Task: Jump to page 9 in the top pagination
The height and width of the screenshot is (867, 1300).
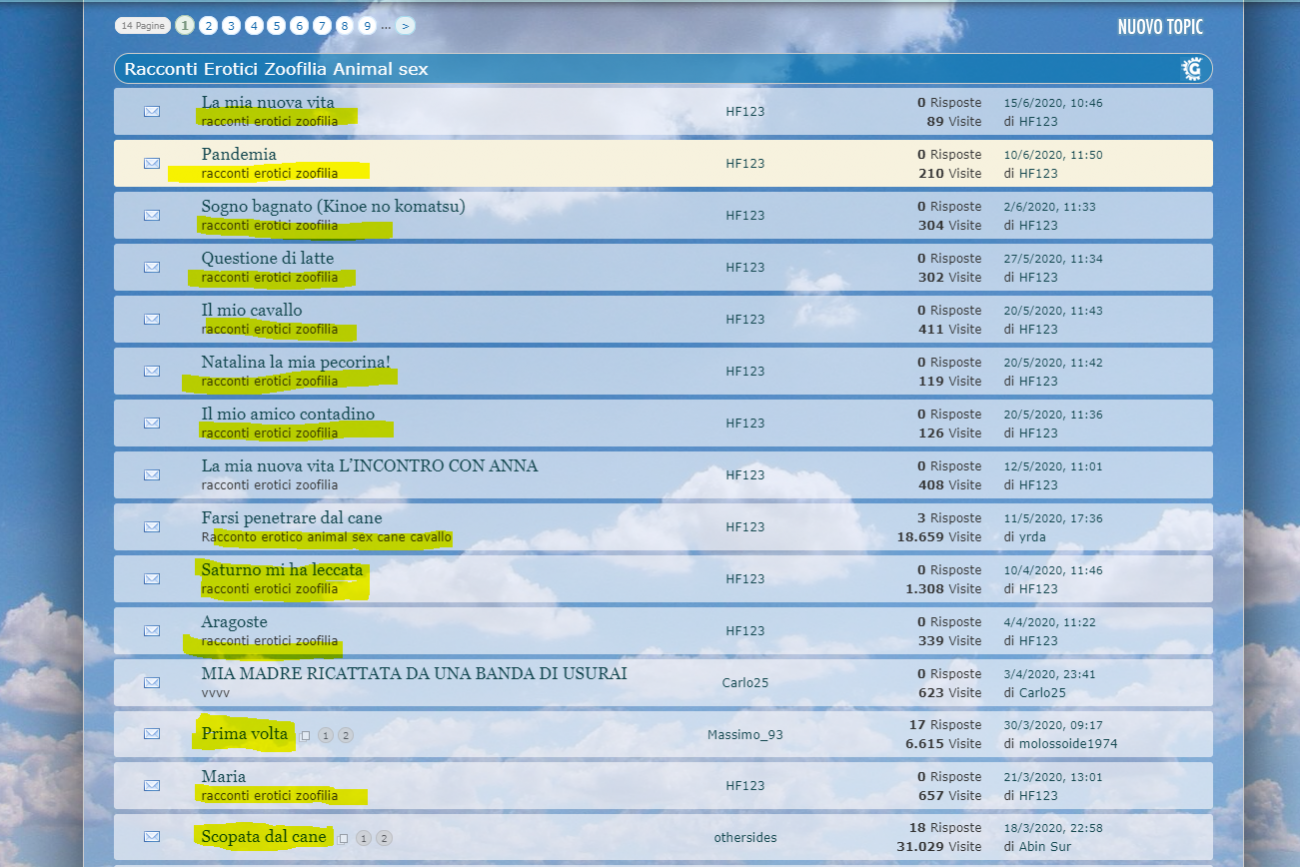Action: tap(367, 26)
